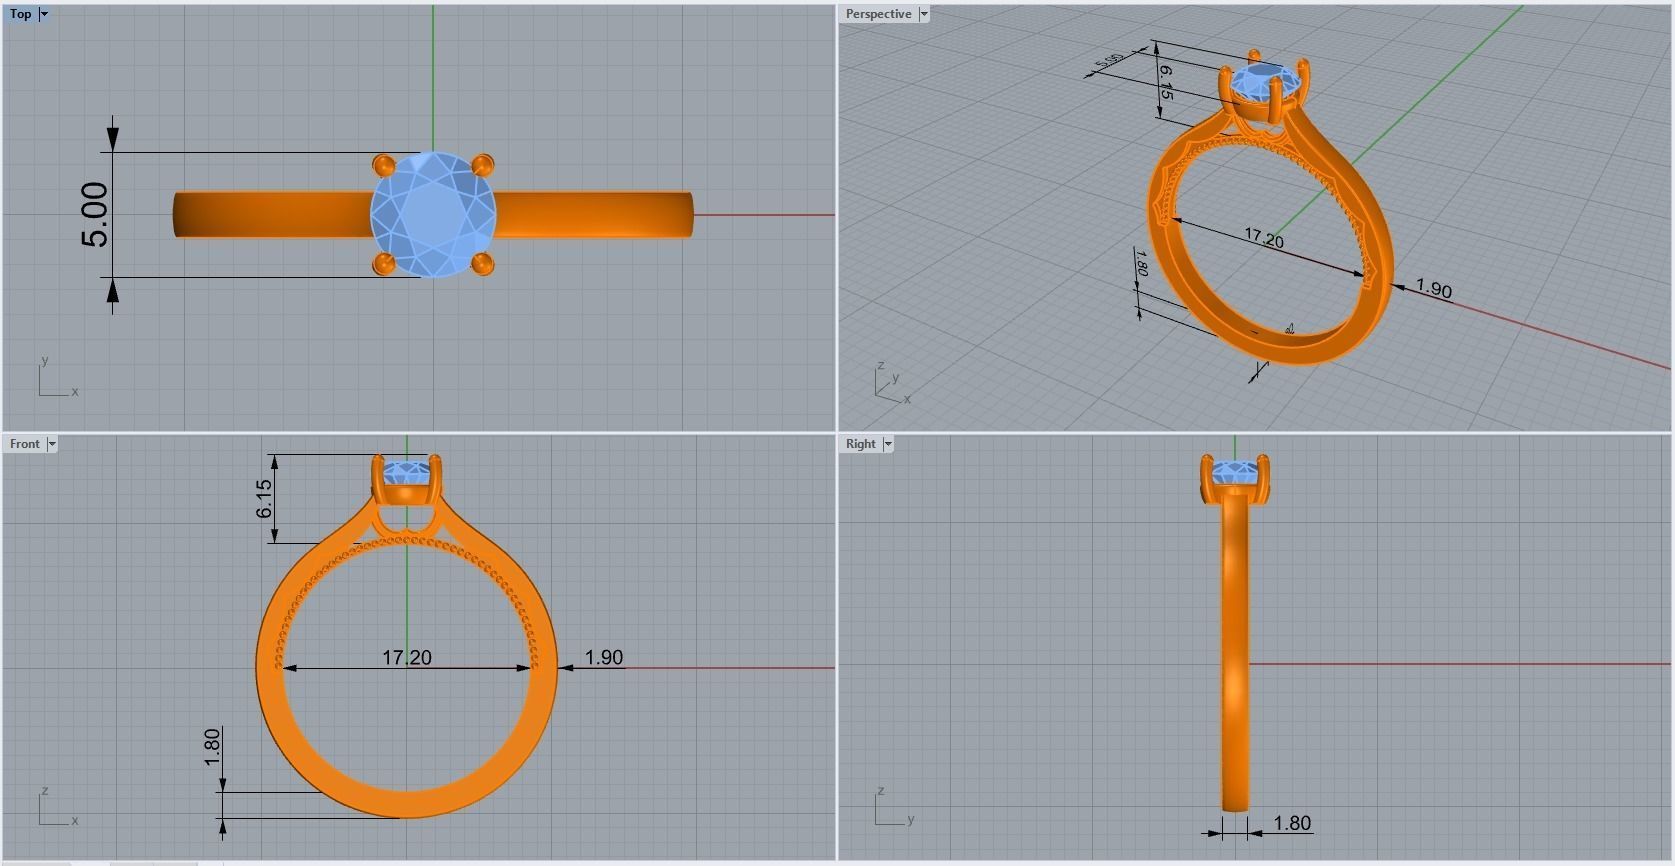This screenshot has height=866, width=1675.
Task: Pick the blue gemstone in the Right view
Action: coord(1234,471)
